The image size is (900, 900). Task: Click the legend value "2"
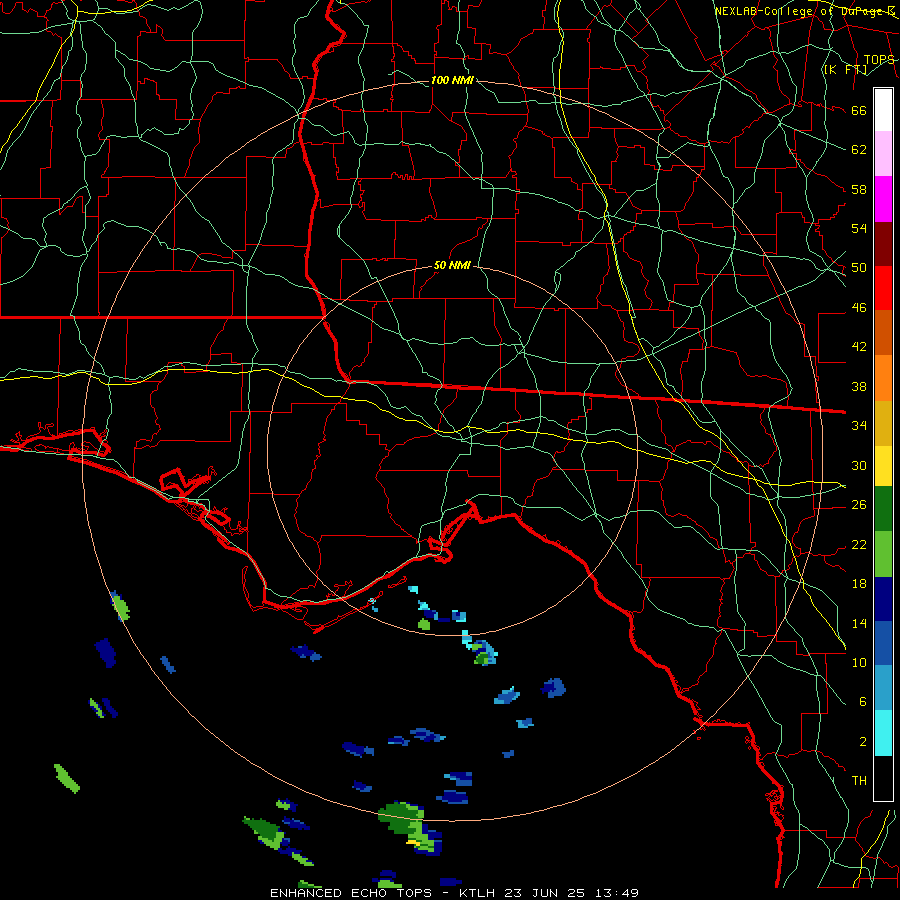pyautogui.click(x=862, y=742)
